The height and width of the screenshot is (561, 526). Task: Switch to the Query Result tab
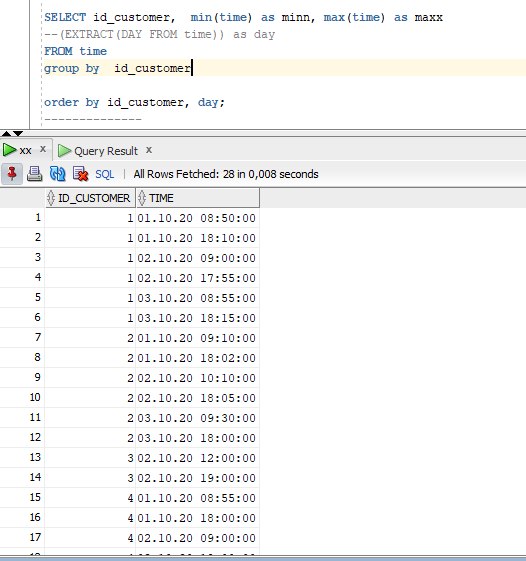coord(106,151)
